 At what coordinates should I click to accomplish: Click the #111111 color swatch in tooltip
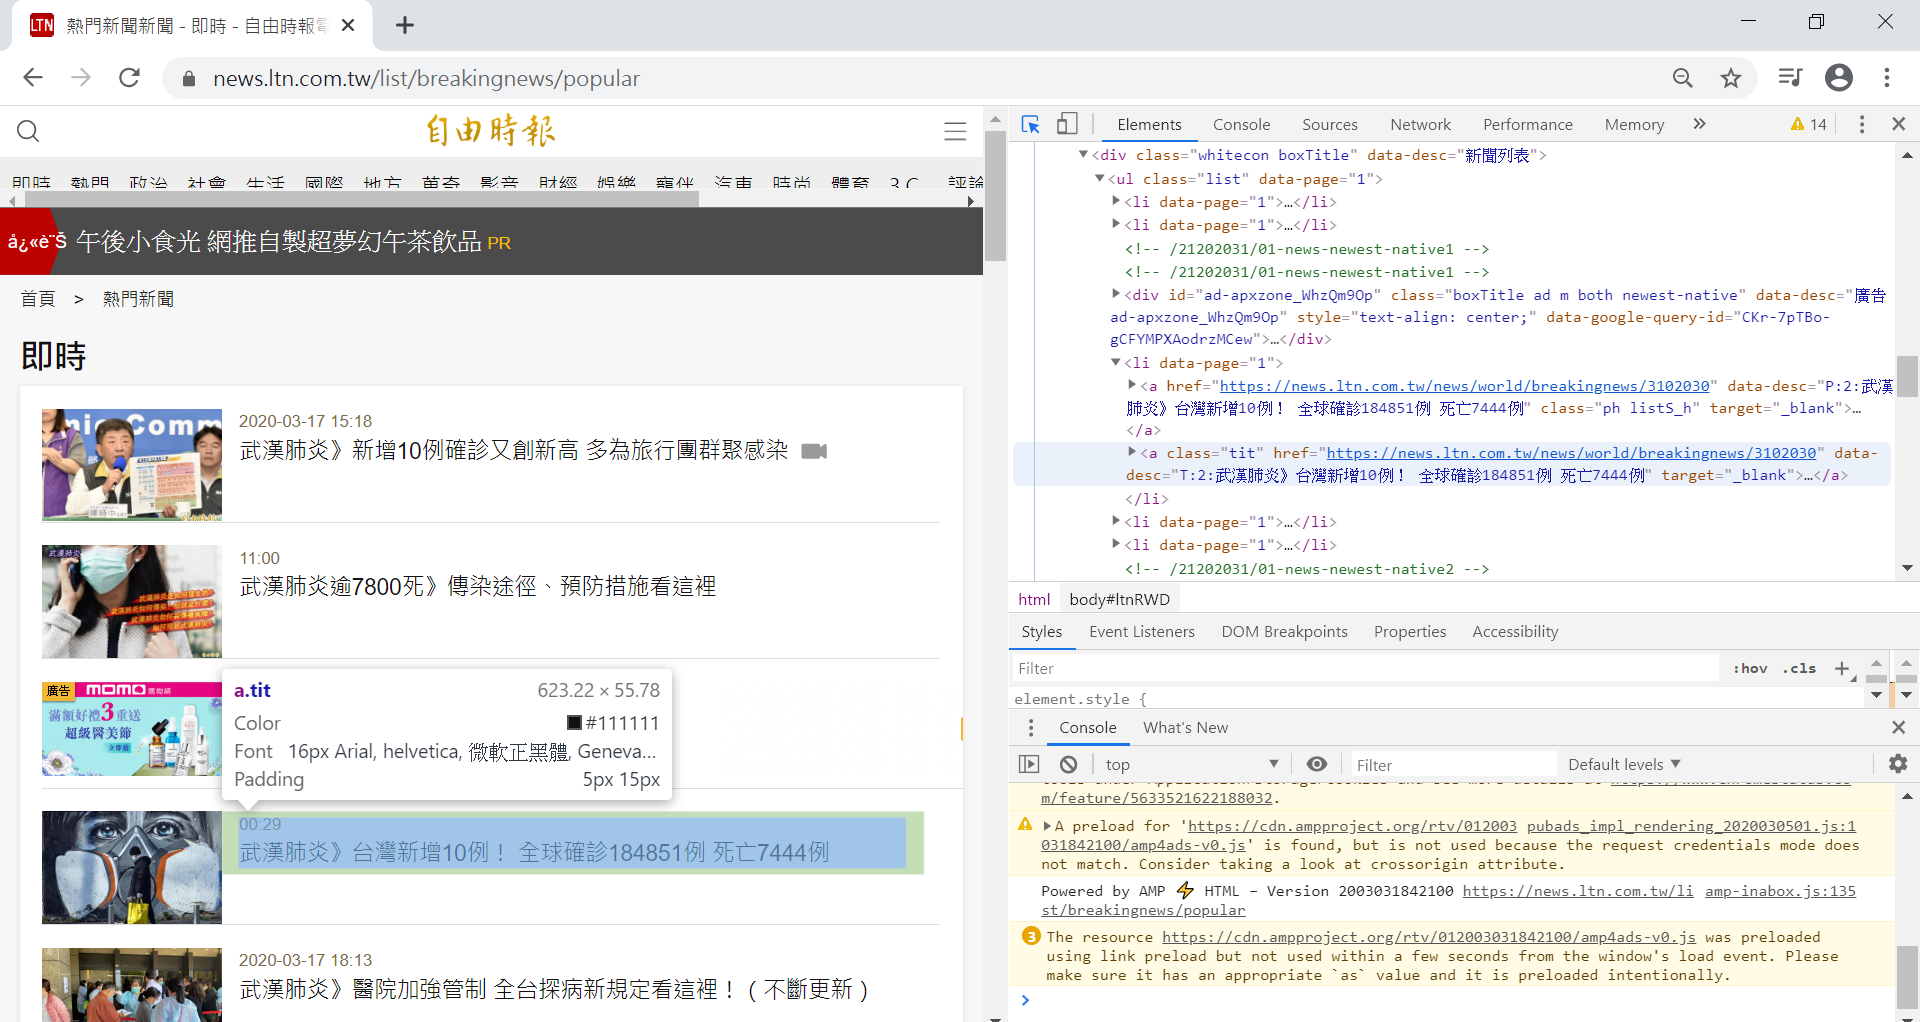coord(574,723)
